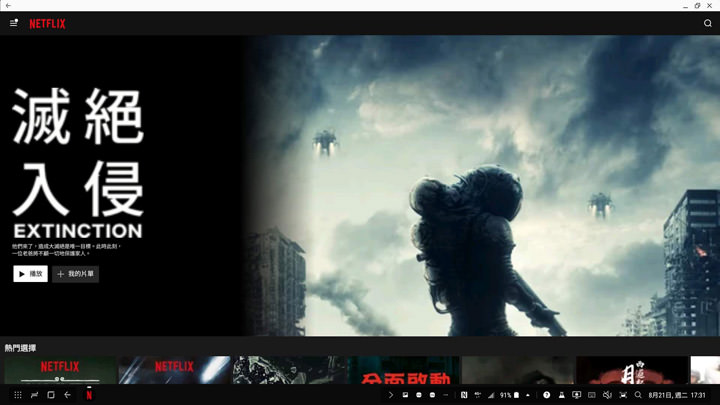The height and width of the screenshot is (405, 720).
Task: Click the taskbar back arrow button
Action: pos(68,395)
